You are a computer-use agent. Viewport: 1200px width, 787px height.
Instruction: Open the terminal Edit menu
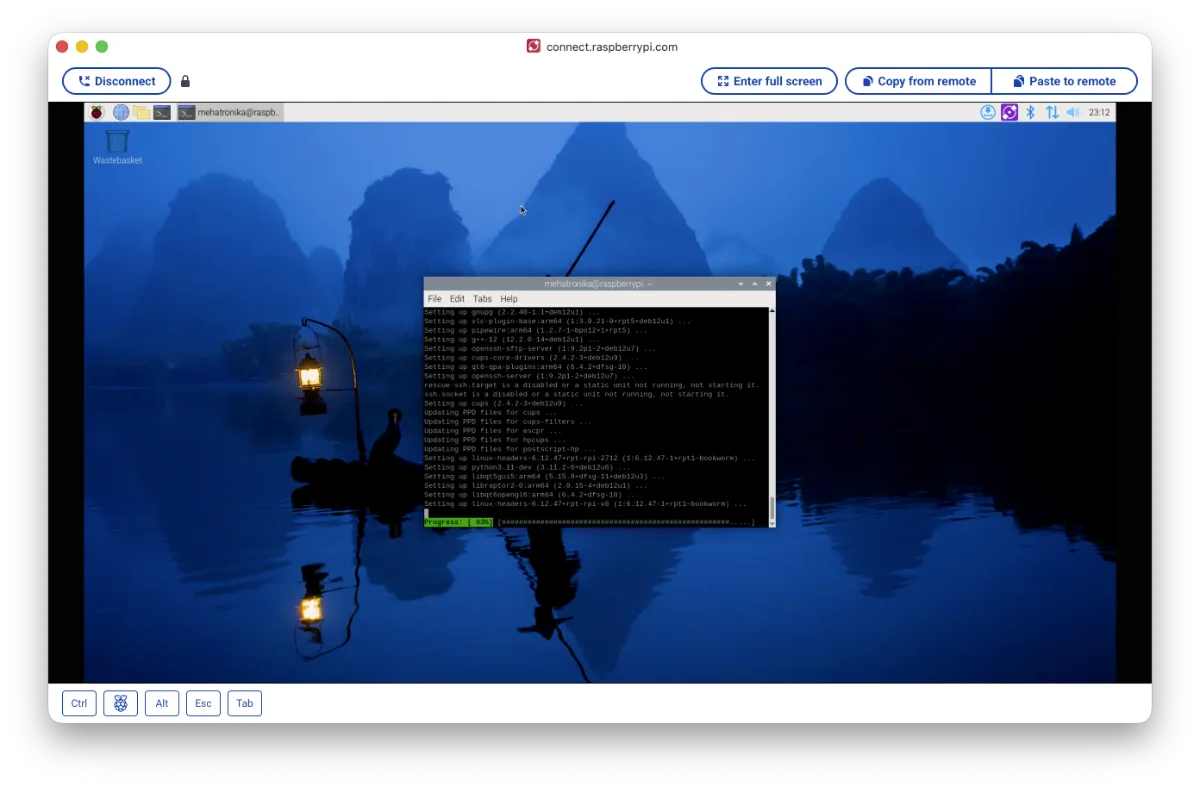click(x=457, y=299)
